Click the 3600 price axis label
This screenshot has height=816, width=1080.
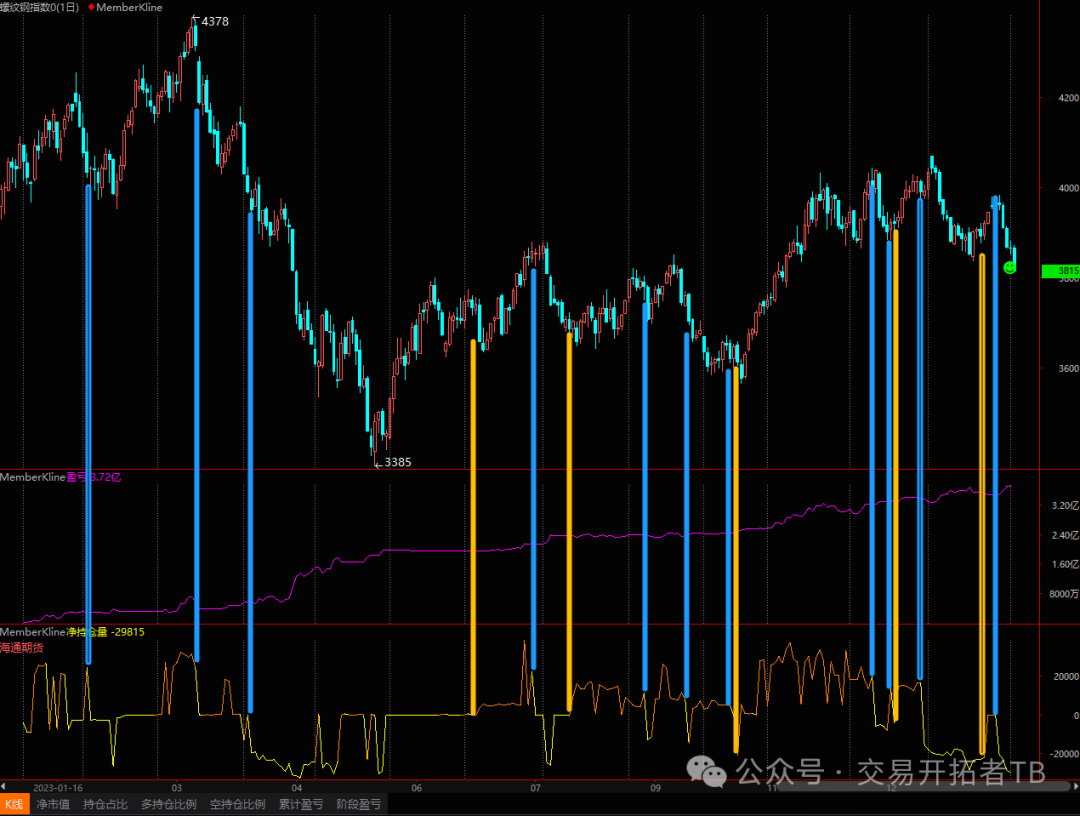pos(1068,368)
